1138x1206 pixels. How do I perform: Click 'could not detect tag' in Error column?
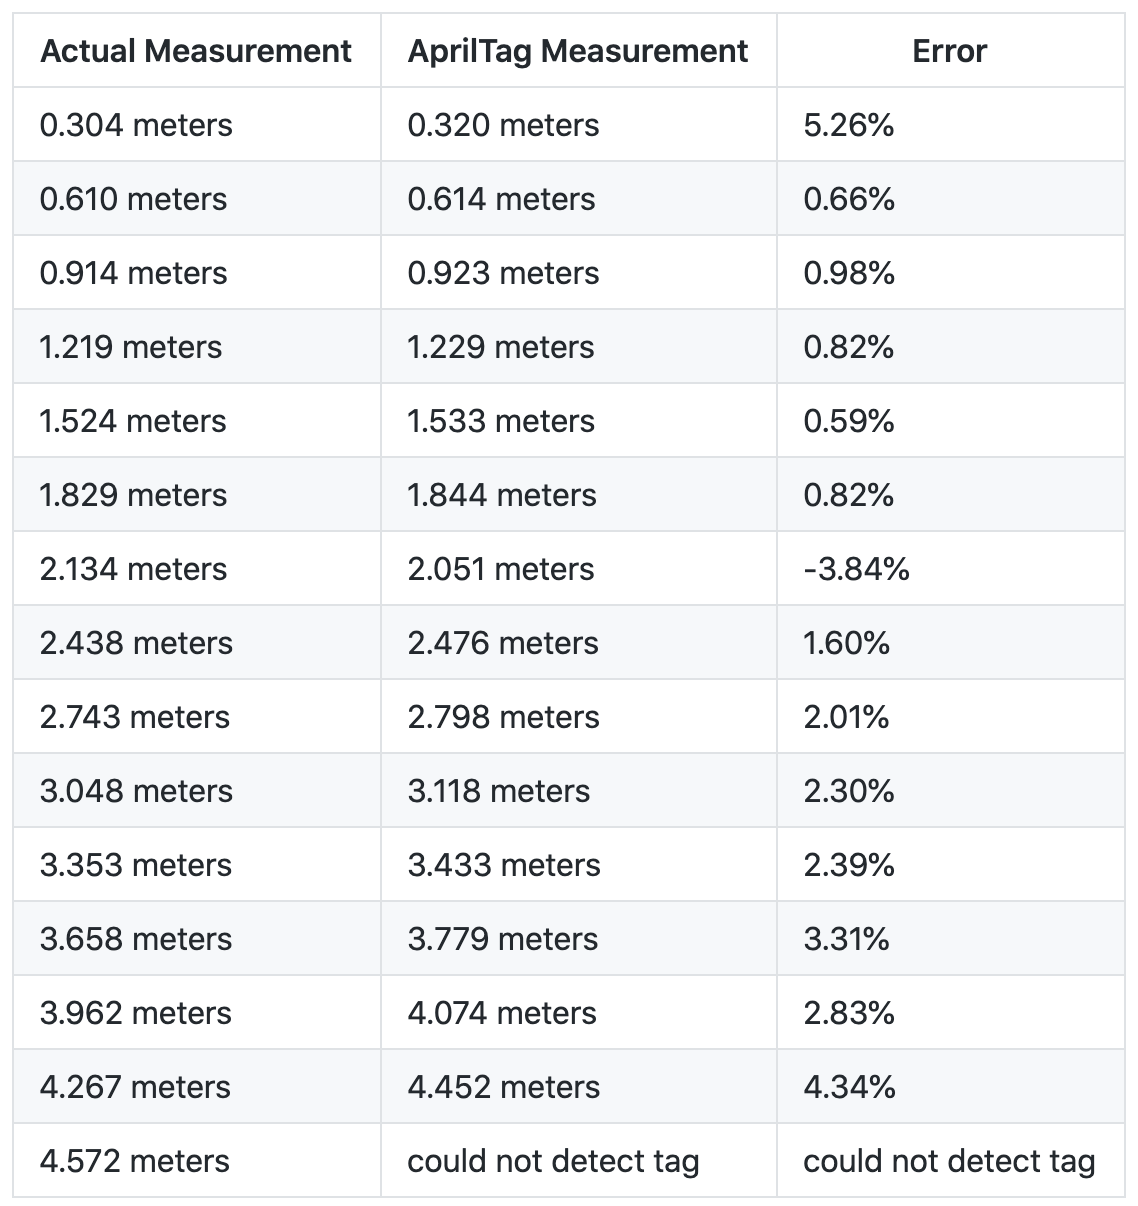(x=950, y=1161)
